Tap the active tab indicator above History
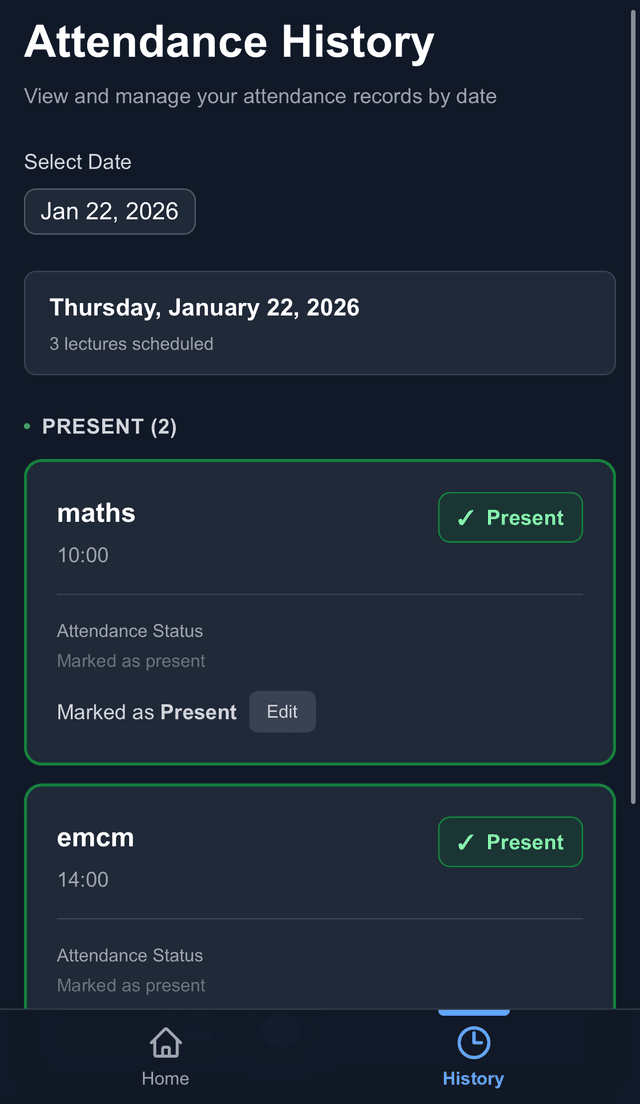The height and width of the screenshot is (1104, 640). point(473,1012)
